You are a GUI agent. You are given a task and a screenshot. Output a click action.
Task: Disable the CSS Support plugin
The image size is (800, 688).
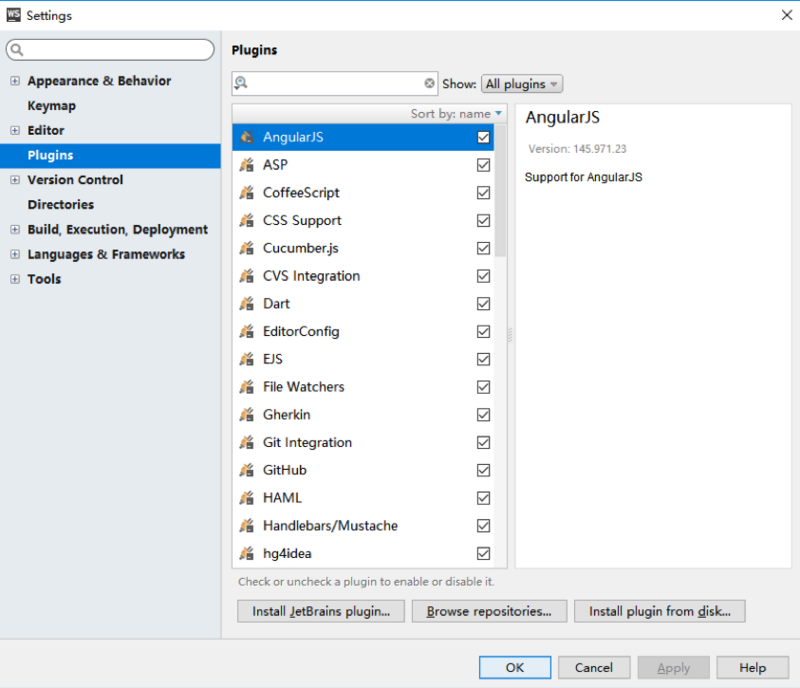(483, 220)
